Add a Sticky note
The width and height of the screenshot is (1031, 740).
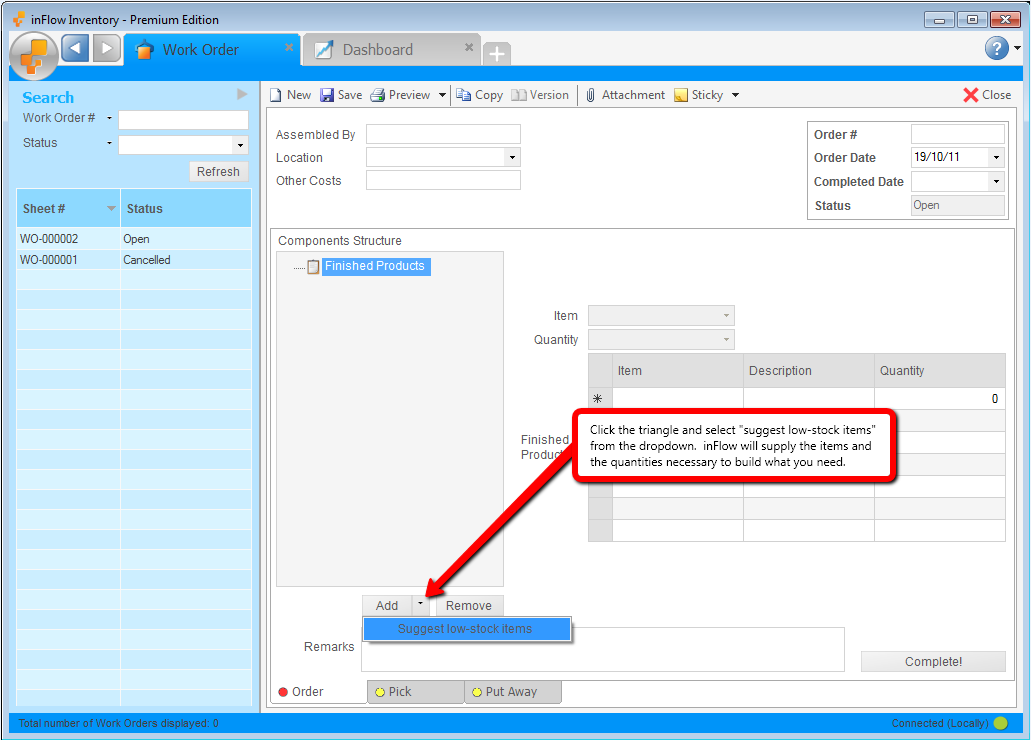pyautogui.click(x=699, y=95)
